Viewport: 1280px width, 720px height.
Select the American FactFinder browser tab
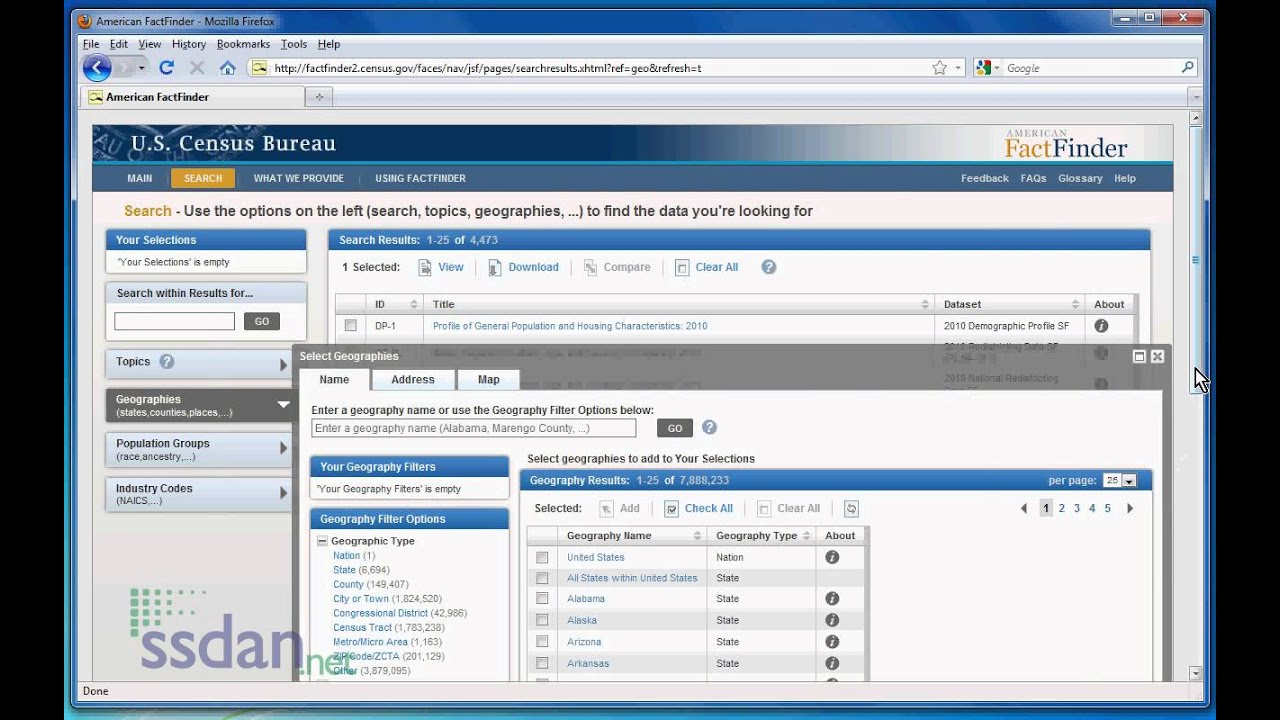pyautogui.click(x=192, y=97)
